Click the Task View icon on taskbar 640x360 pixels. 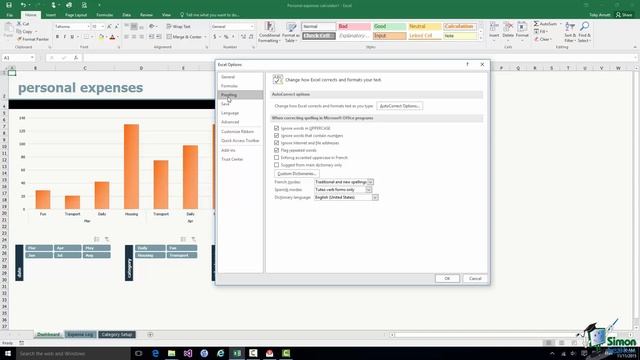pyautogui.click(x=139, y=353)
